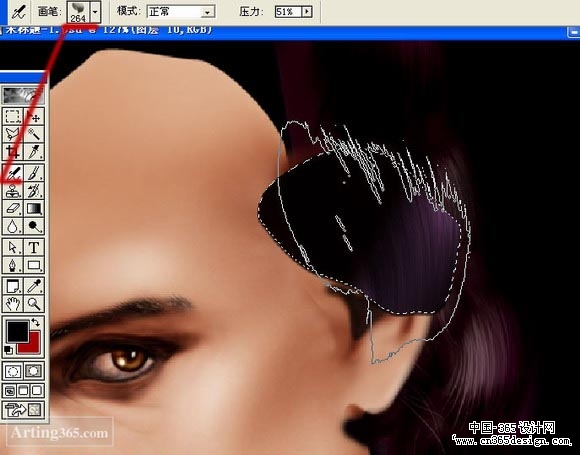
Task: Open the 模式 blend mode dropdown
Action: click(x=181, y=12)
